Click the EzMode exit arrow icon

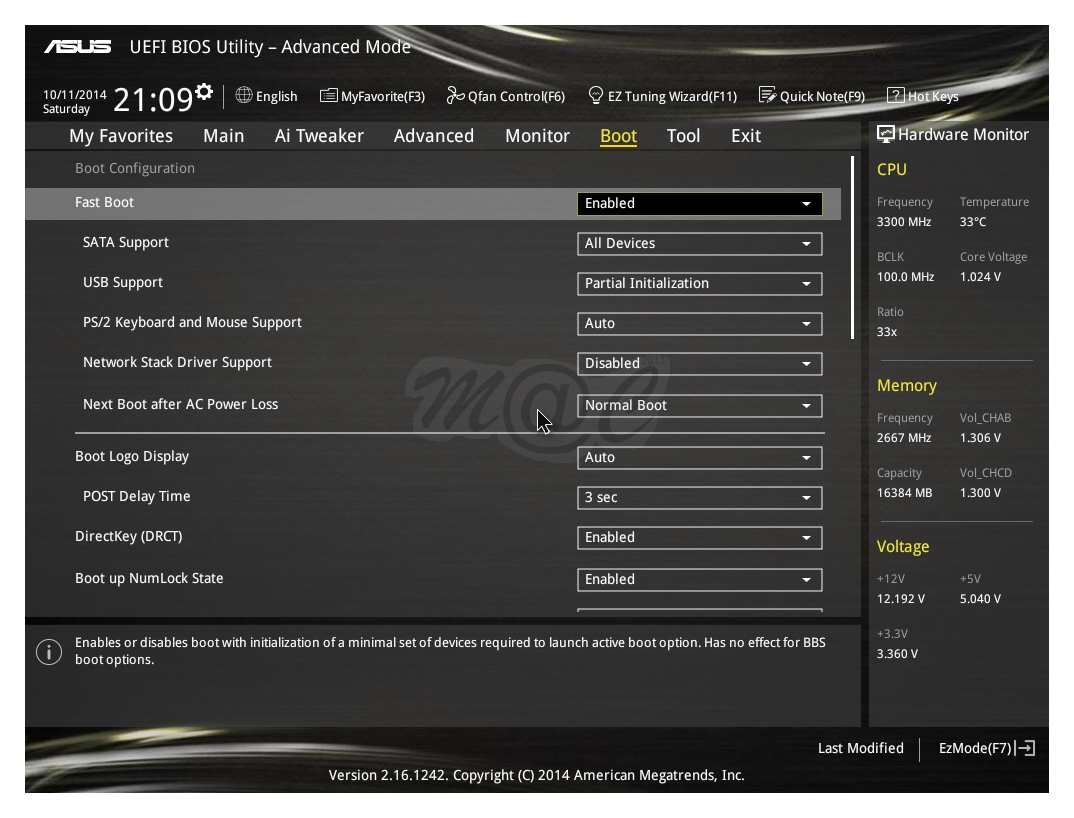(1025, 748)
